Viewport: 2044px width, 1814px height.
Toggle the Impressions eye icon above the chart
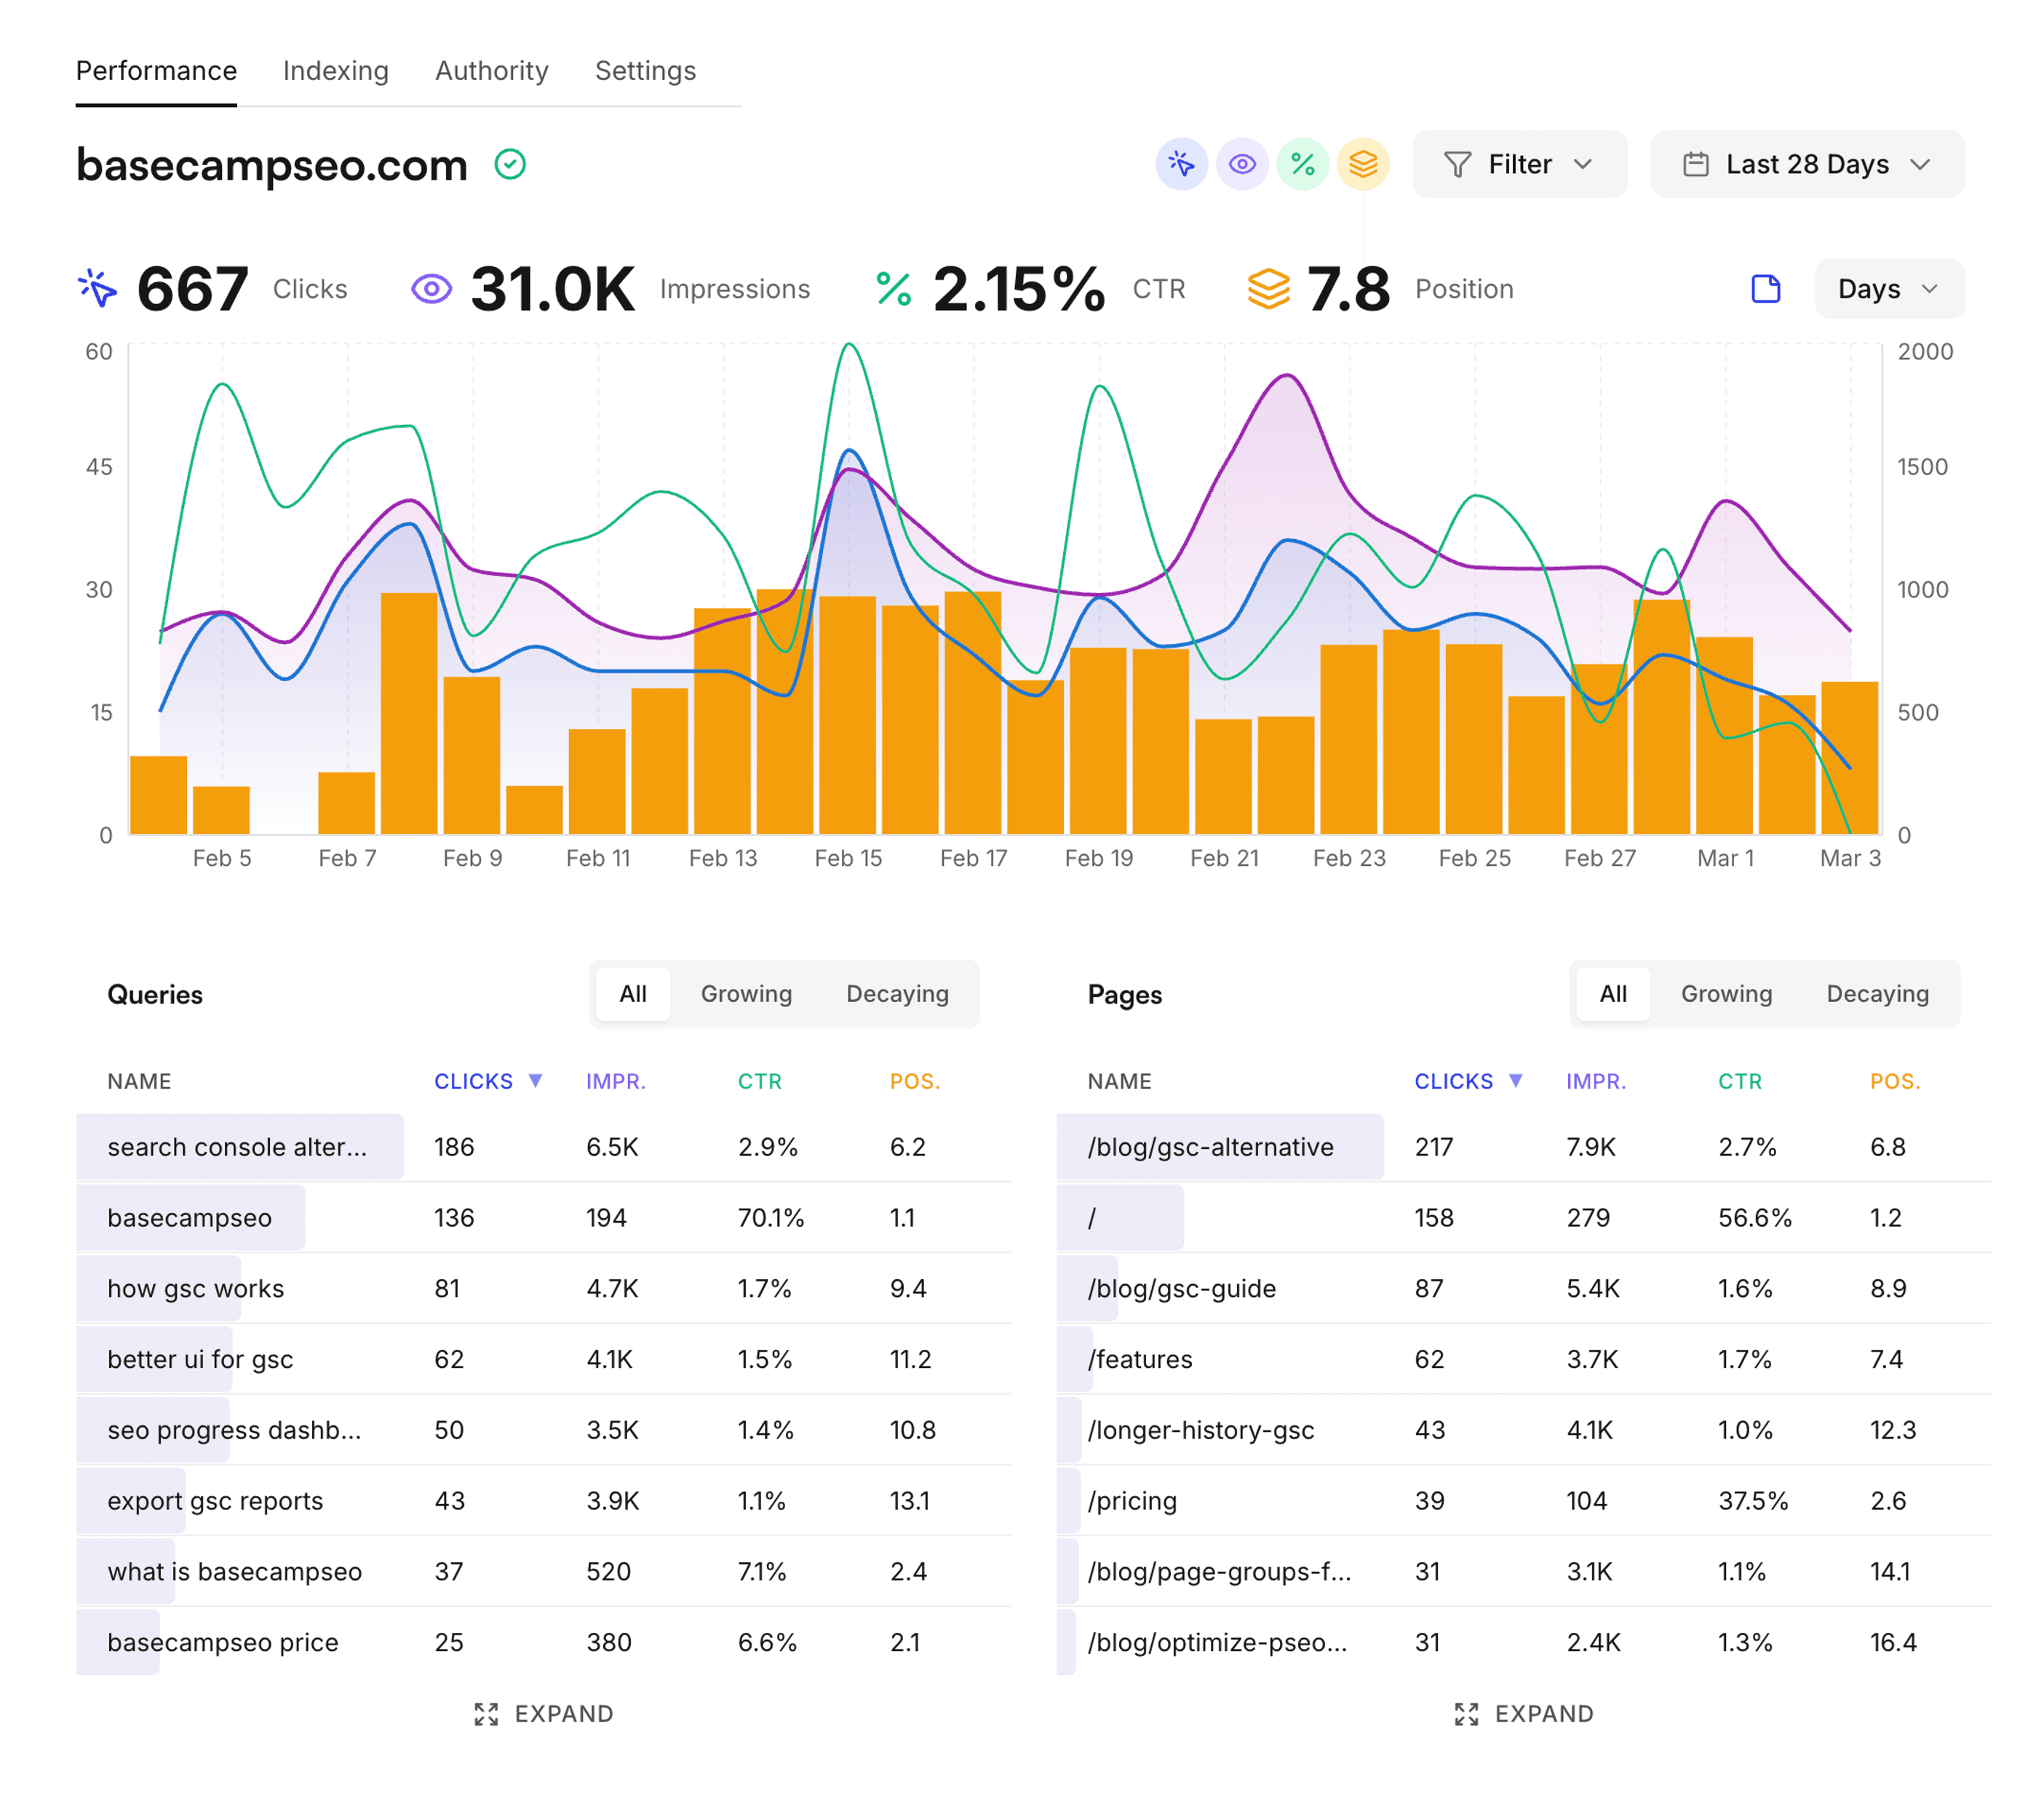1242,164
